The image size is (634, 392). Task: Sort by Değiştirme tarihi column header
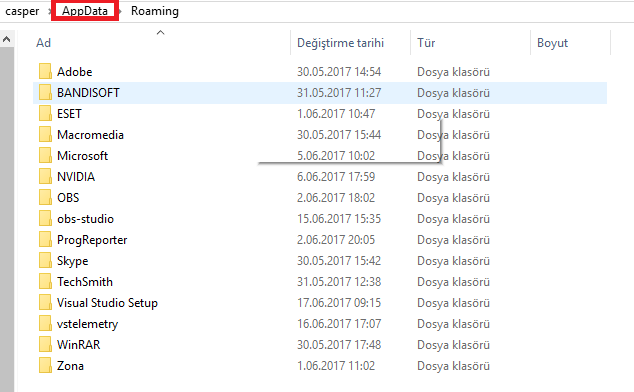pos(340,42)
